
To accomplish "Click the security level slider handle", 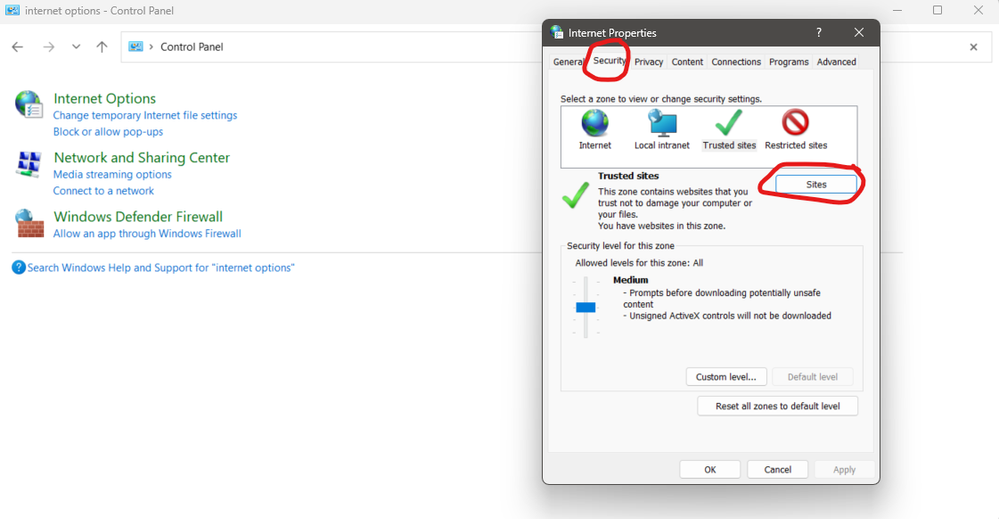I will coord(586,308).
